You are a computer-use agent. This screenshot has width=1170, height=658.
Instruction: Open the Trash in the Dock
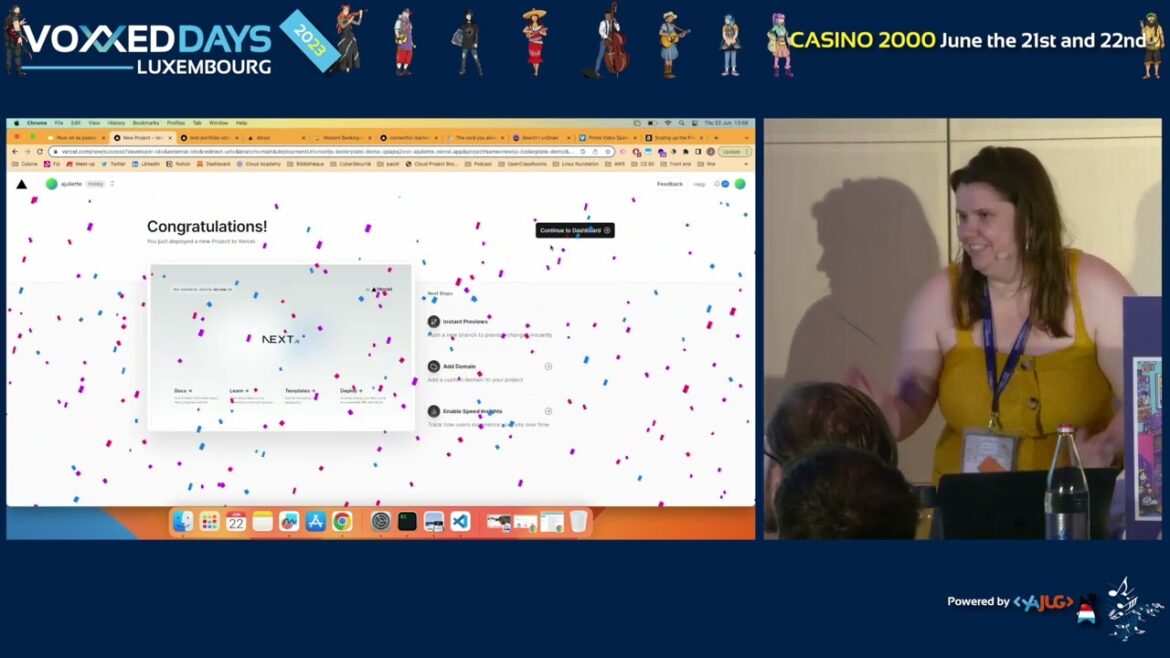[x=578, y=521]
